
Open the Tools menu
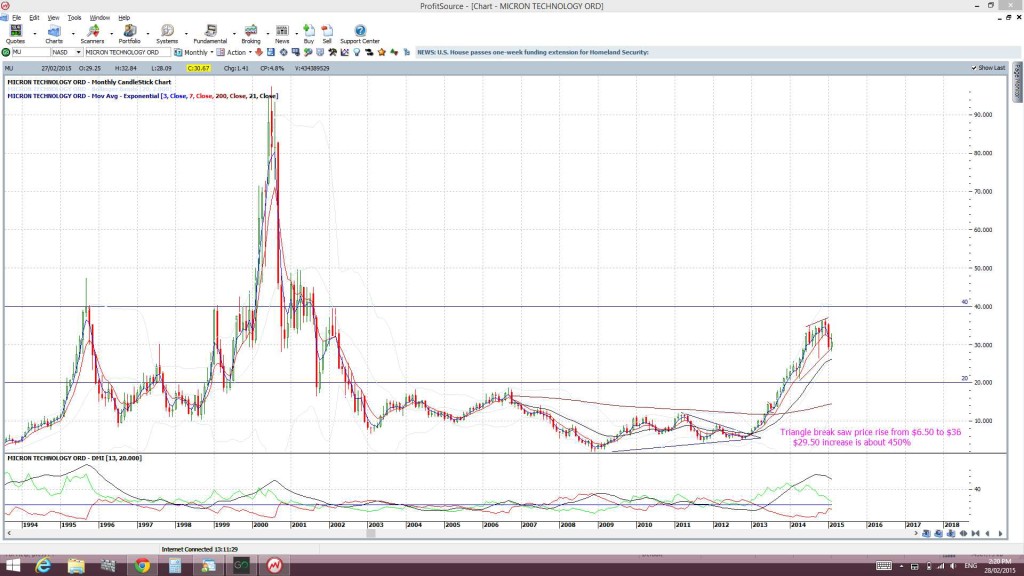[x=74, y=18]
